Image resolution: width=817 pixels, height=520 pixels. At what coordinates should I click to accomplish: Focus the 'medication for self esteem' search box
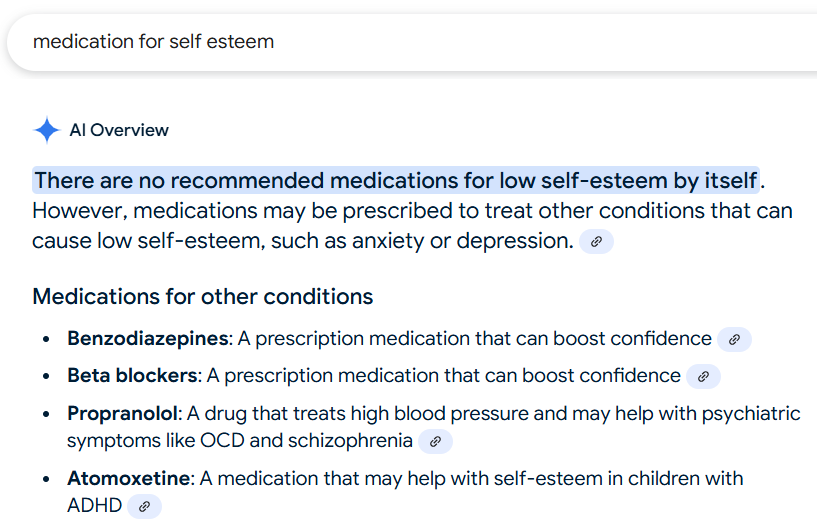point(412,42)
